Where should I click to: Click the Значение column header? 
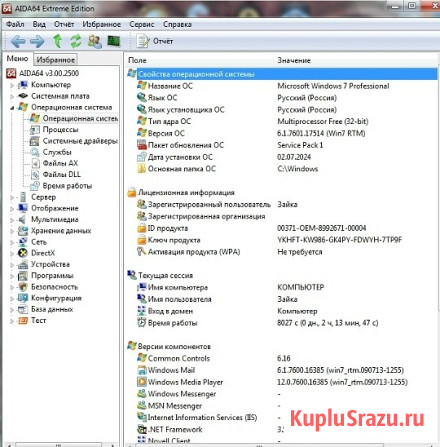(x=355, y=60)
